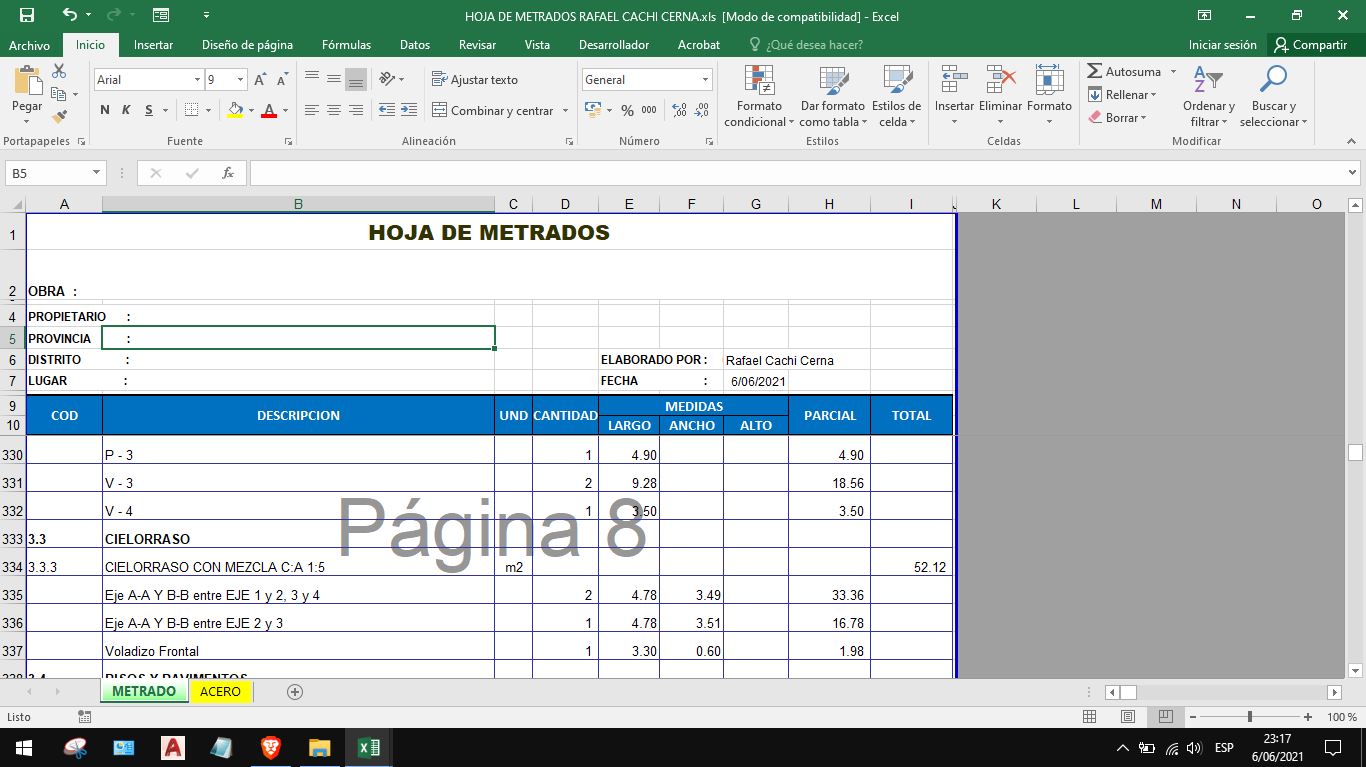Click the Cut scissors icon
Viewport: 1366px width, 767px height.
59,71
